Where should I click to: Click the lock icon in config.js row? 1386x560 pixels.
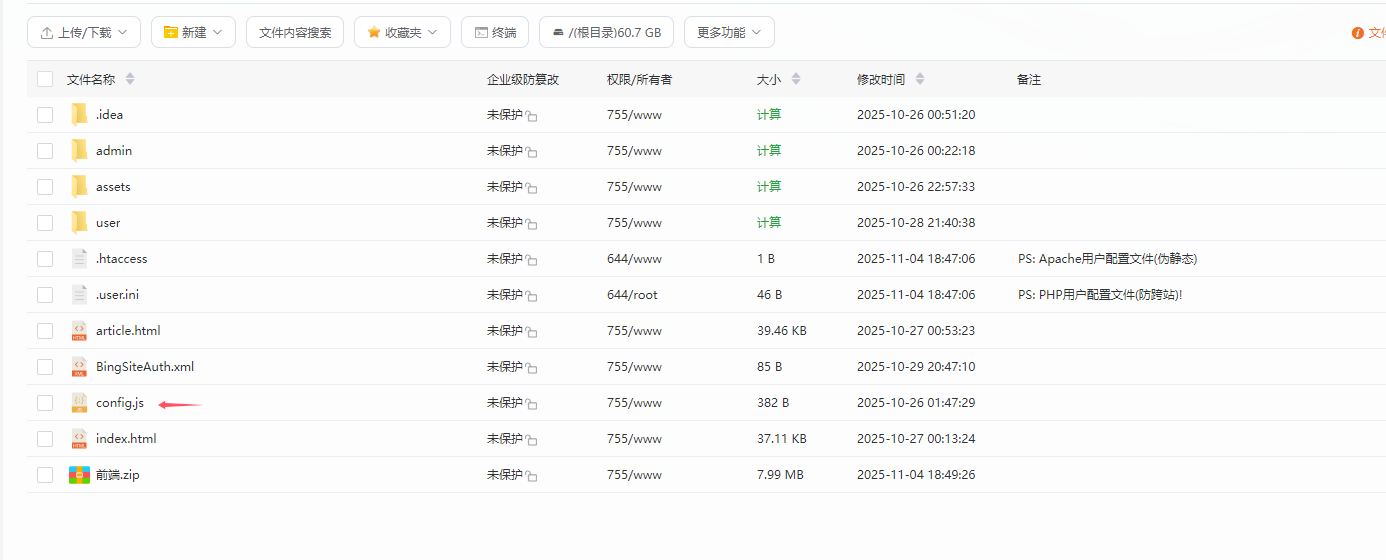pyautogui.click(x=531, y=405)
